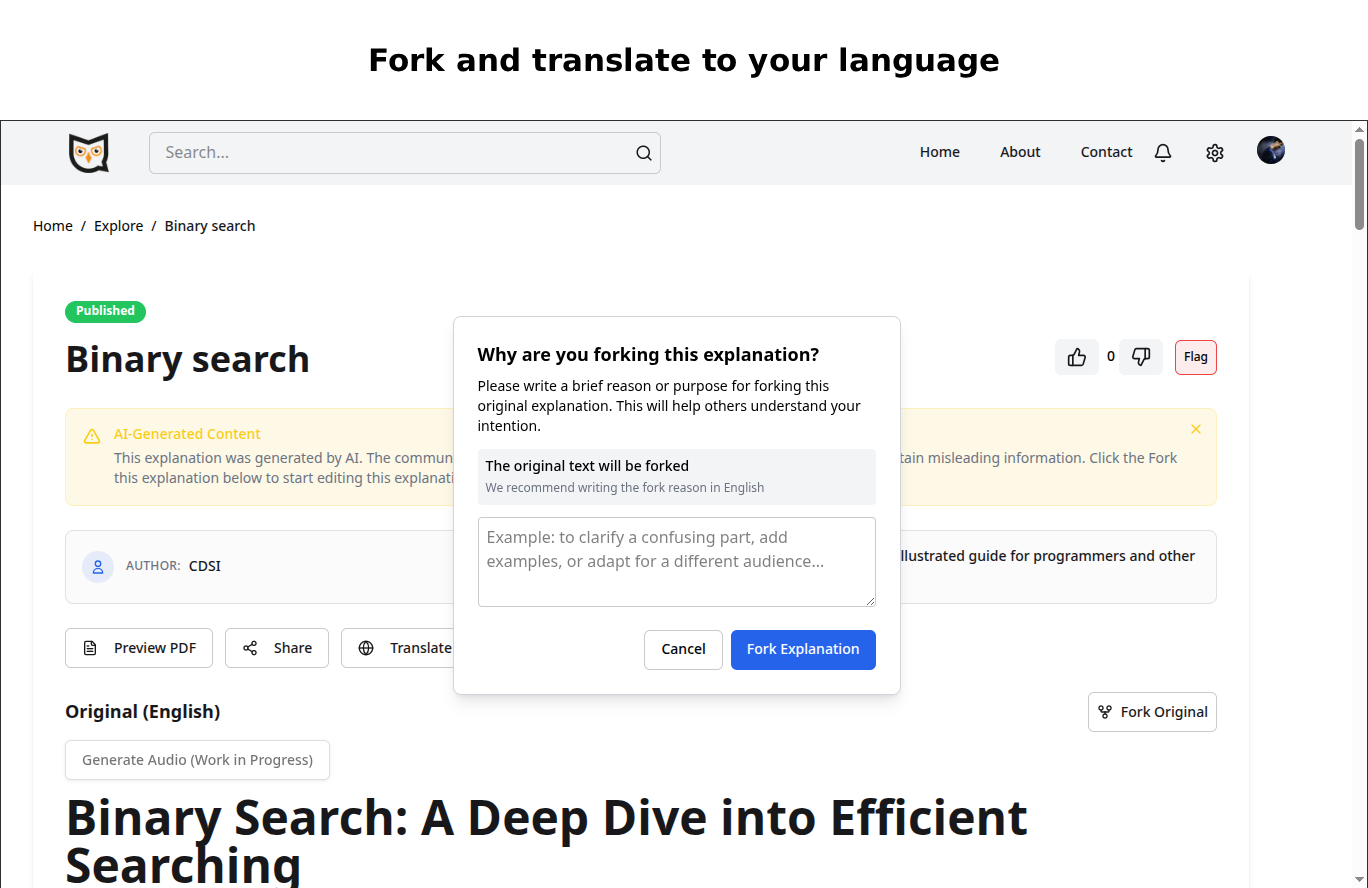Click the warning triangle icon

92,436
